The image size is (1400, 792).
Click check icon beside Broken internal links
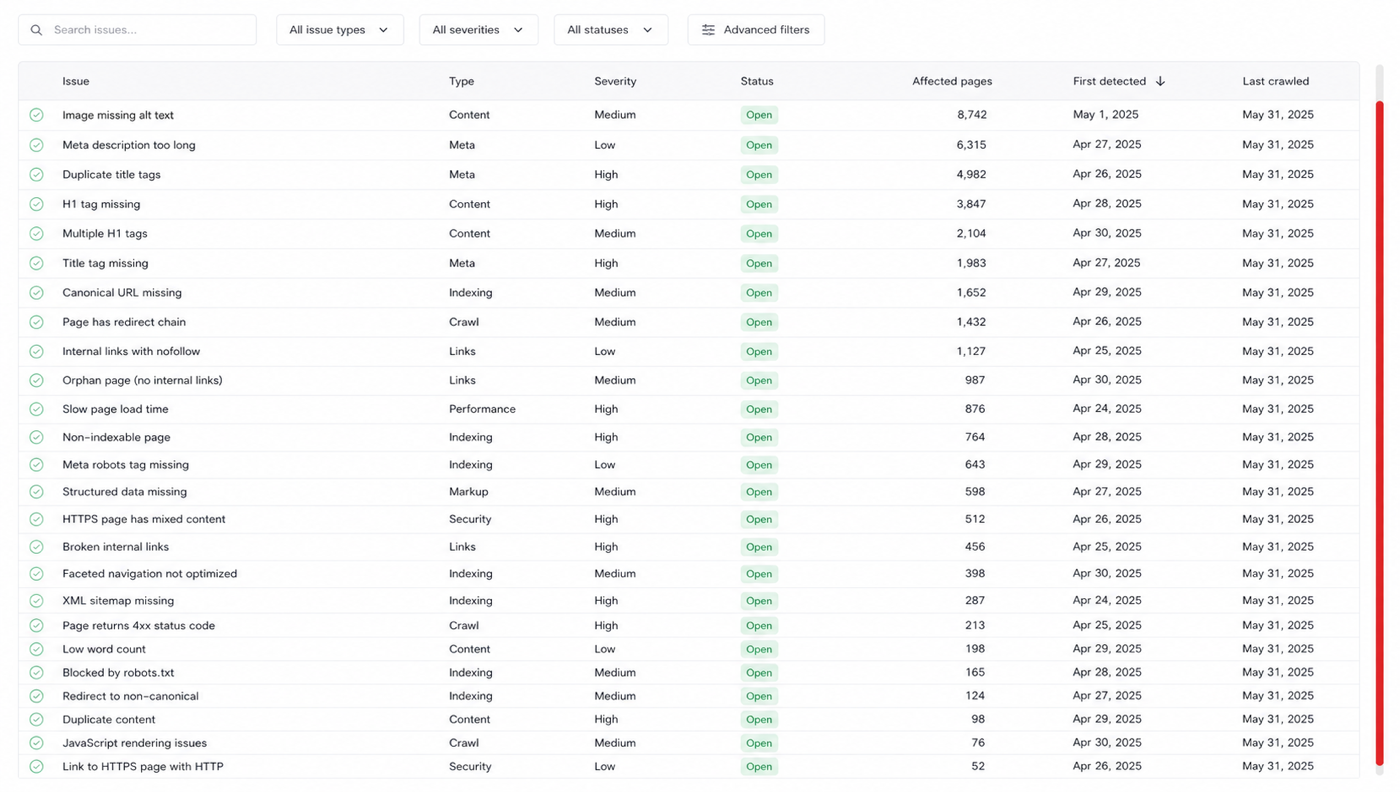37,547
